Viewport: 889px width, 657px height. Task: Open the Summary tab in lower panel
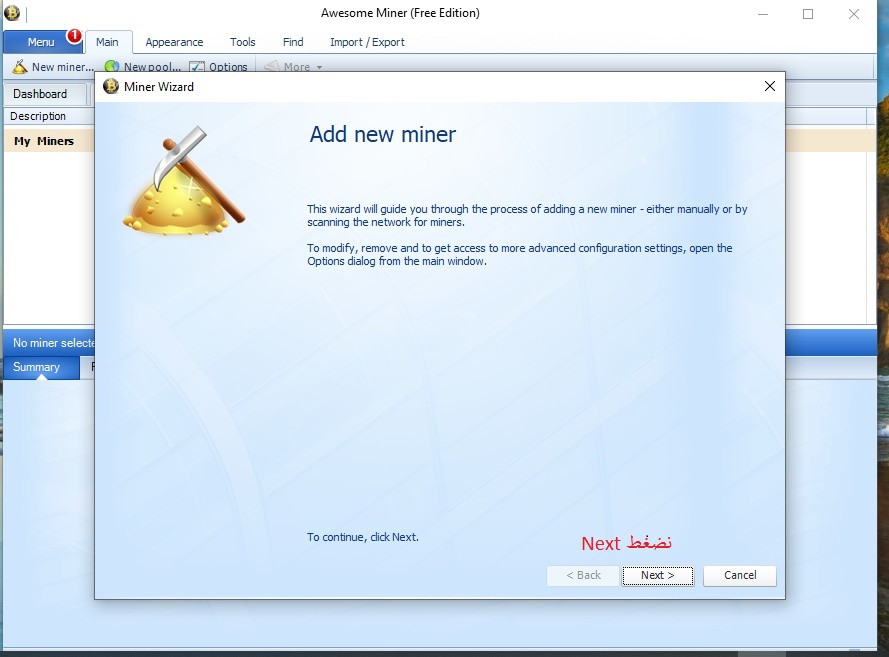pyautogui.click(x=41, y=367)
